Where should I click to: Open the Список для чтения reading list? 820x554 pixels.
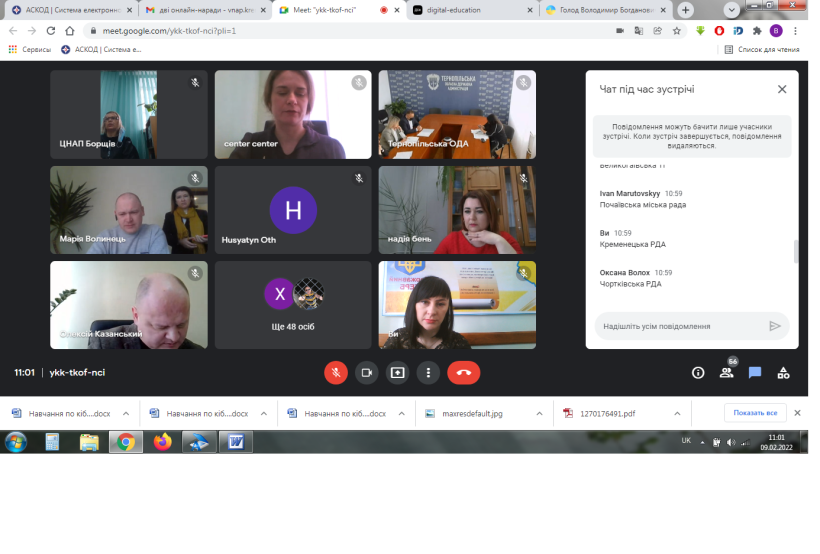coord(762,50)
